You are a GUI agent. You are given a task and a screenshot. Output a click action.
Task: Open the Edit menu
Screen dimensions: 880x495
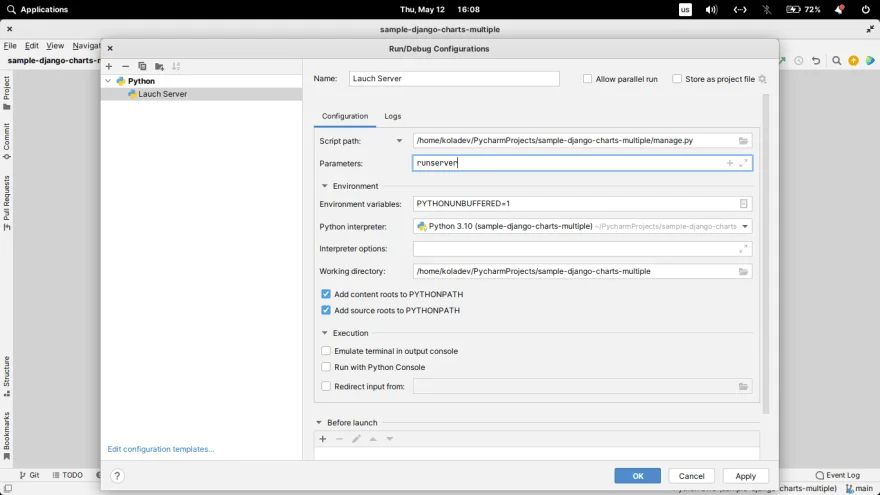click(31, 45)
